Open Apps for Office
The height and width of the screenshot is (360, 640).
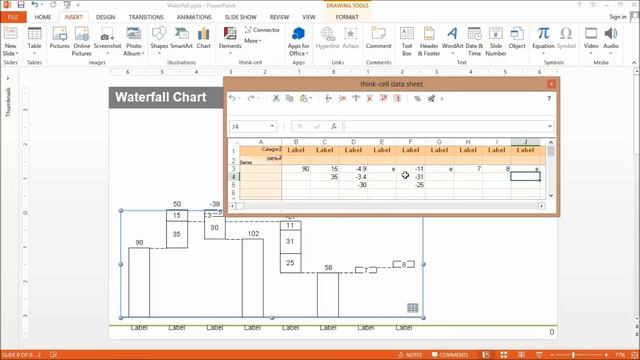(x=298, y=41)
